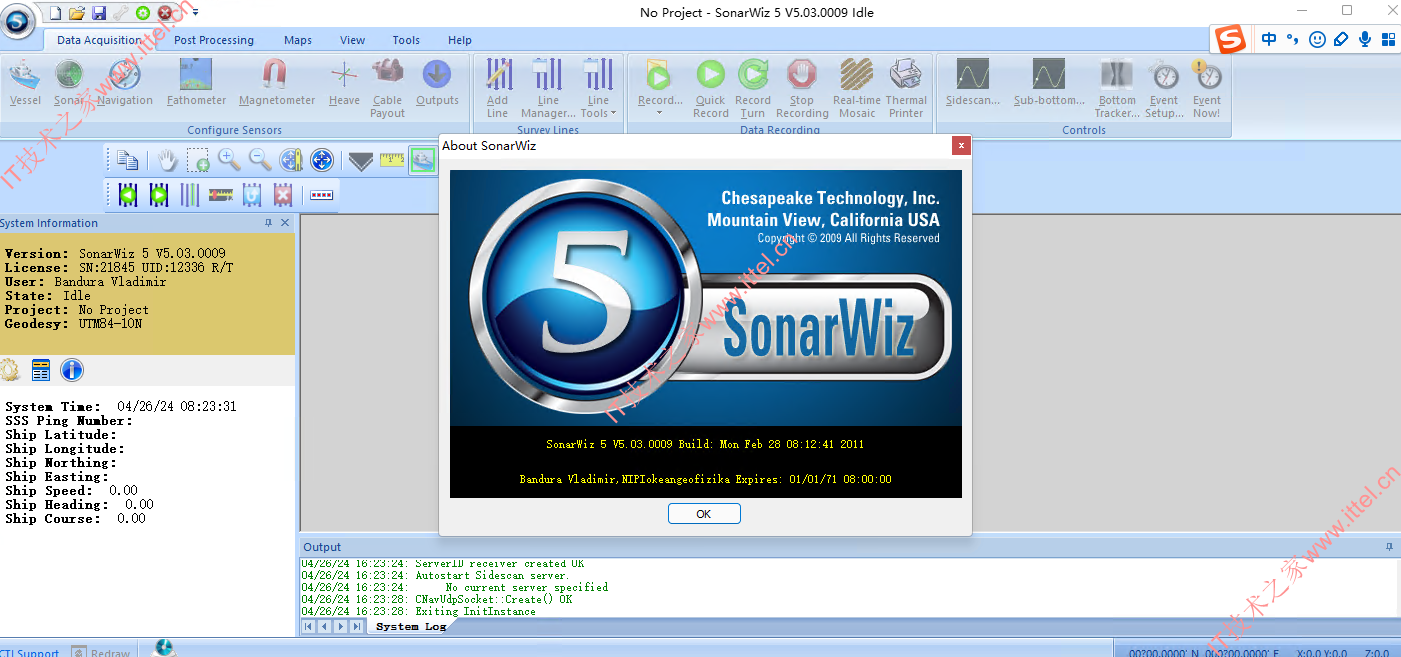Image resolution: width=1401 pixels, height=657 pixels.
Task: Expand the Line Tools dropdown
Action: (598, 88)
